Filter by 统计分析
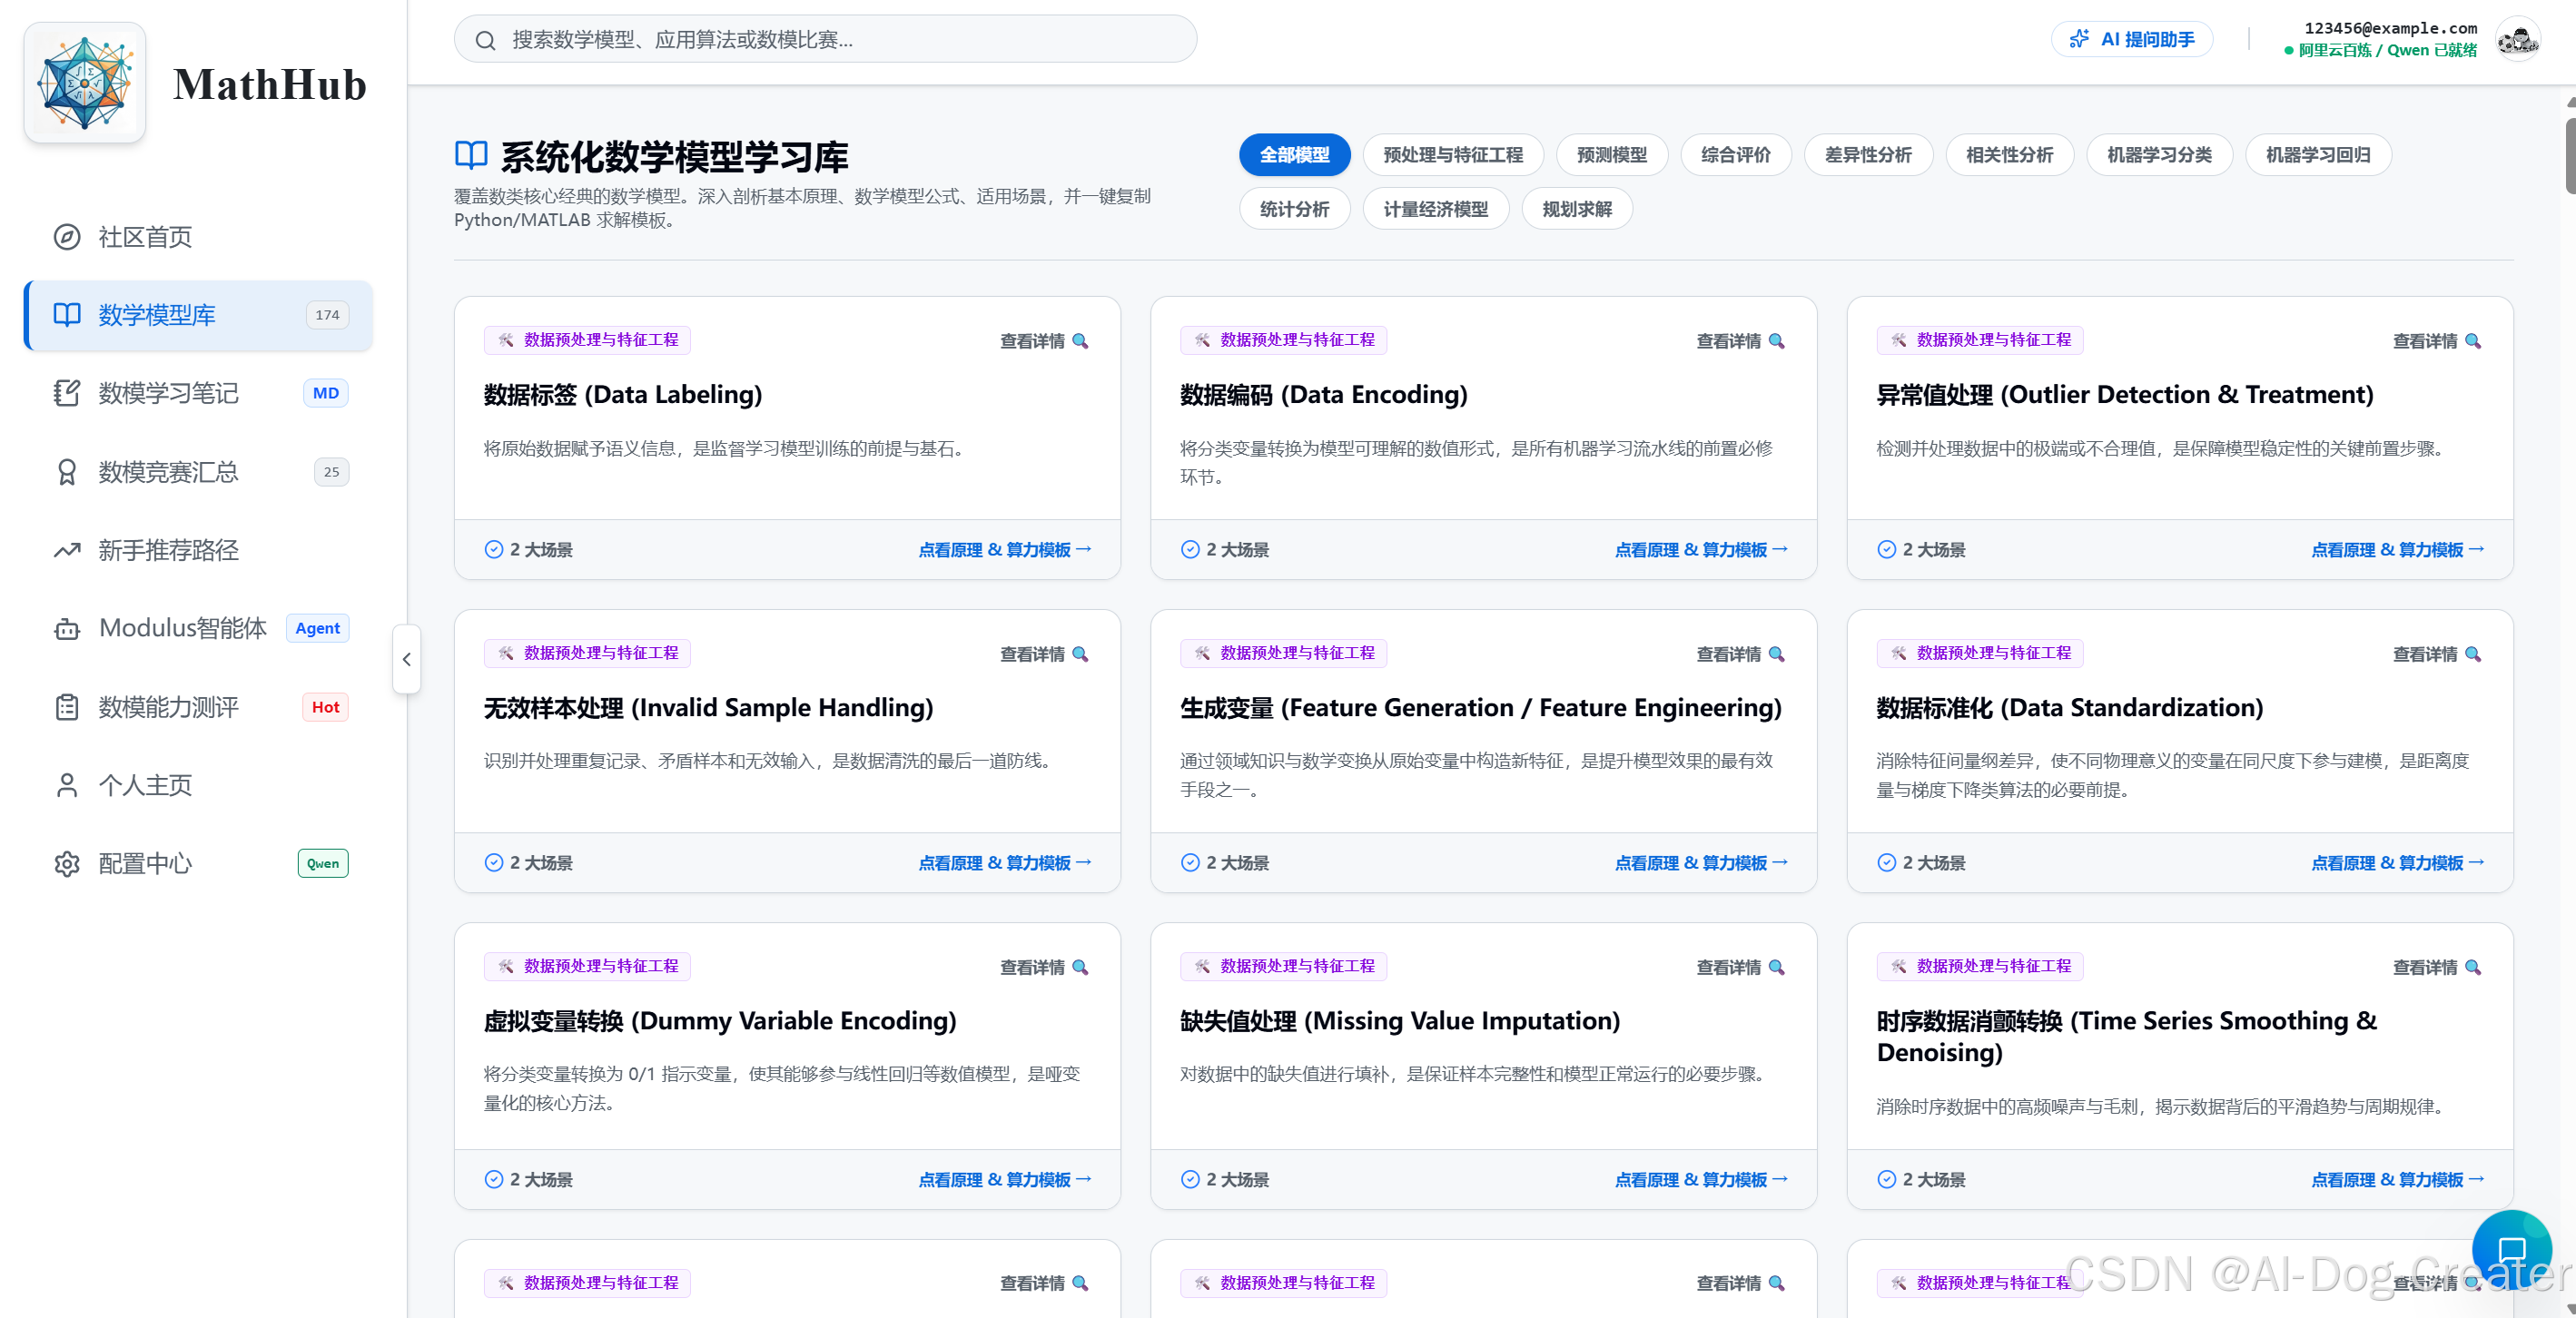Screen dimensions: 2576x1318 pyautogui.click(x=1294, y=209)
